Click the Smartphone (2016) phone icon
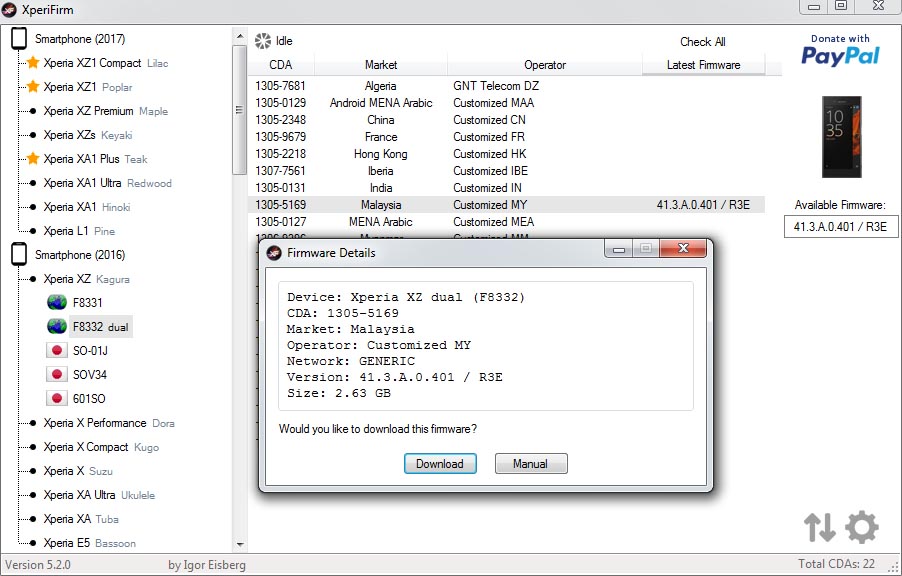This screenshot has width=902, height=576. pos(19,254)
